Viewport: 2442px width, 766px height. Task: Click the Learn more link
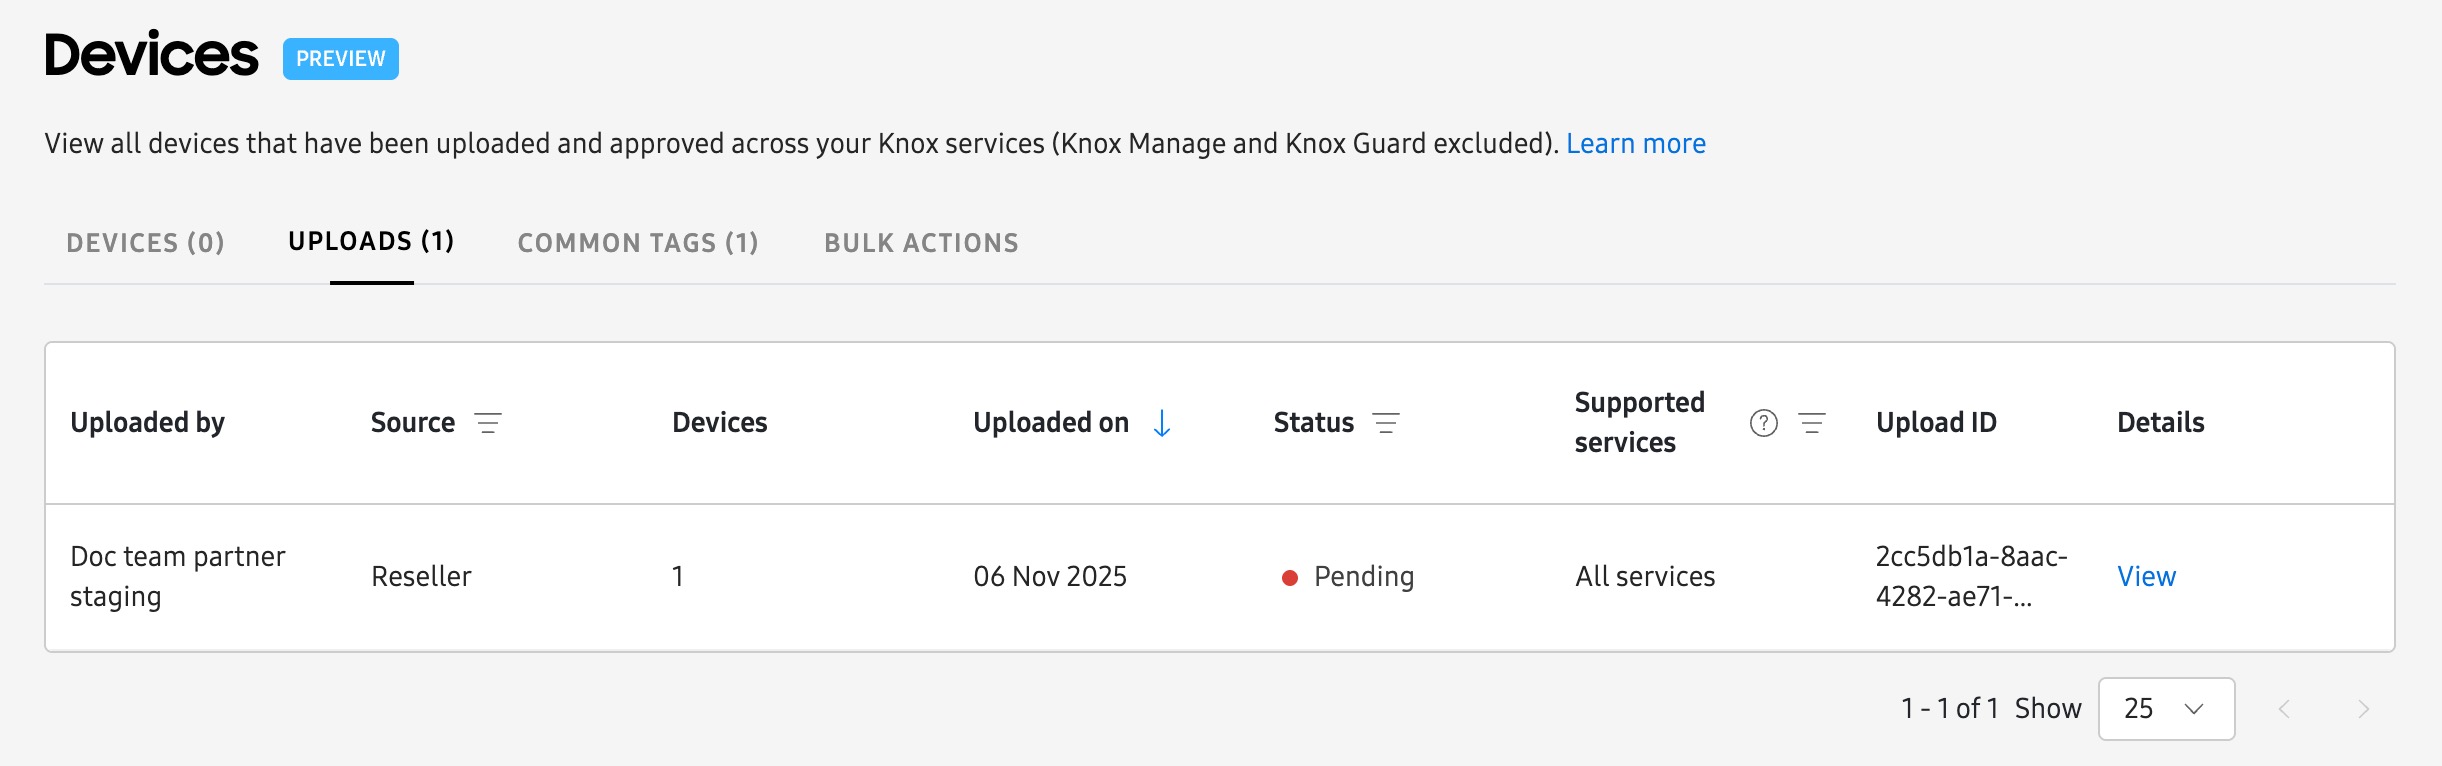1635,144
